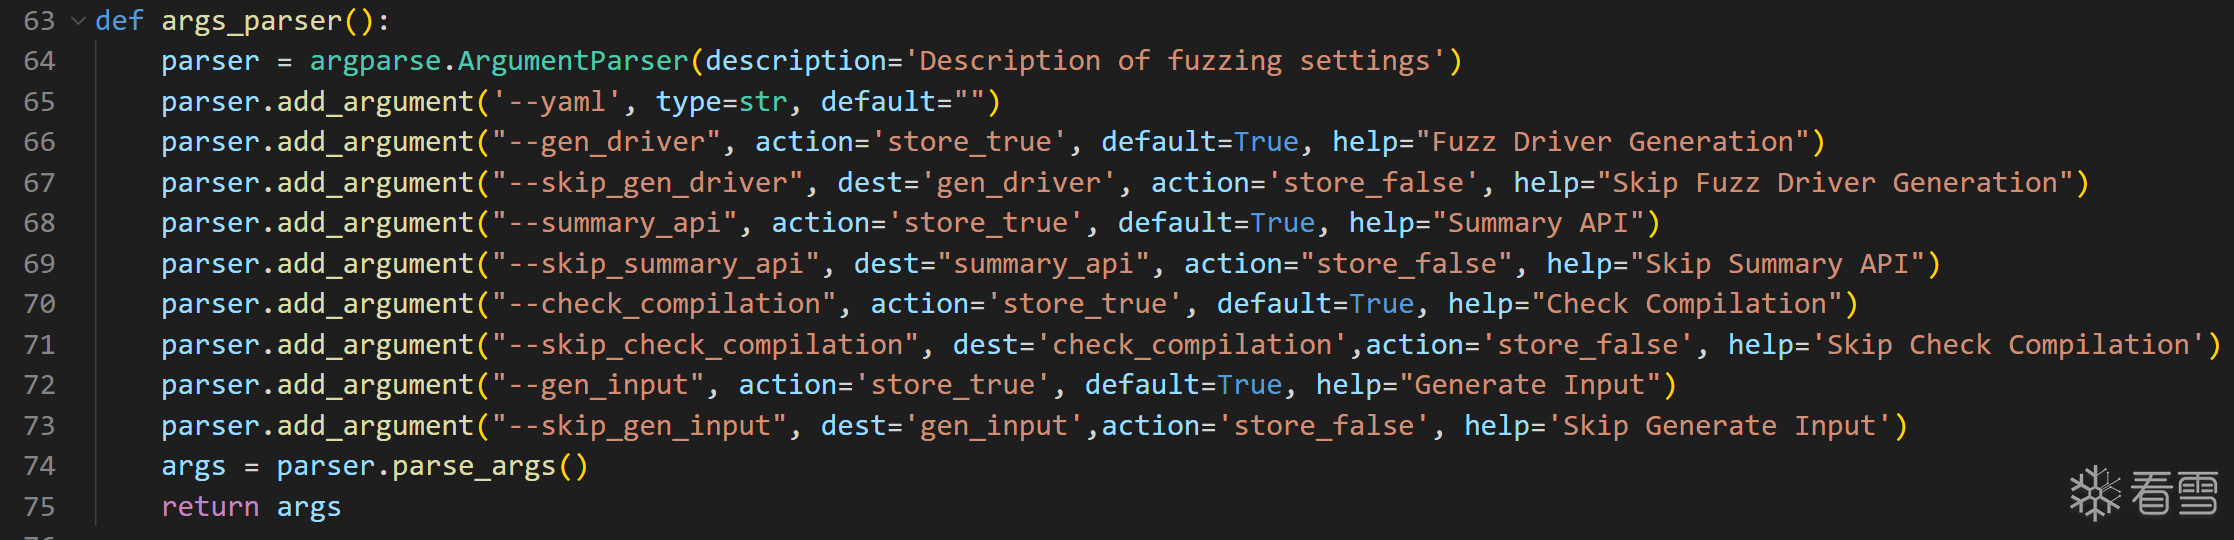Select line number 70 in the gutter
This screenshot has width=2234, height=540.
click(39, 304)
